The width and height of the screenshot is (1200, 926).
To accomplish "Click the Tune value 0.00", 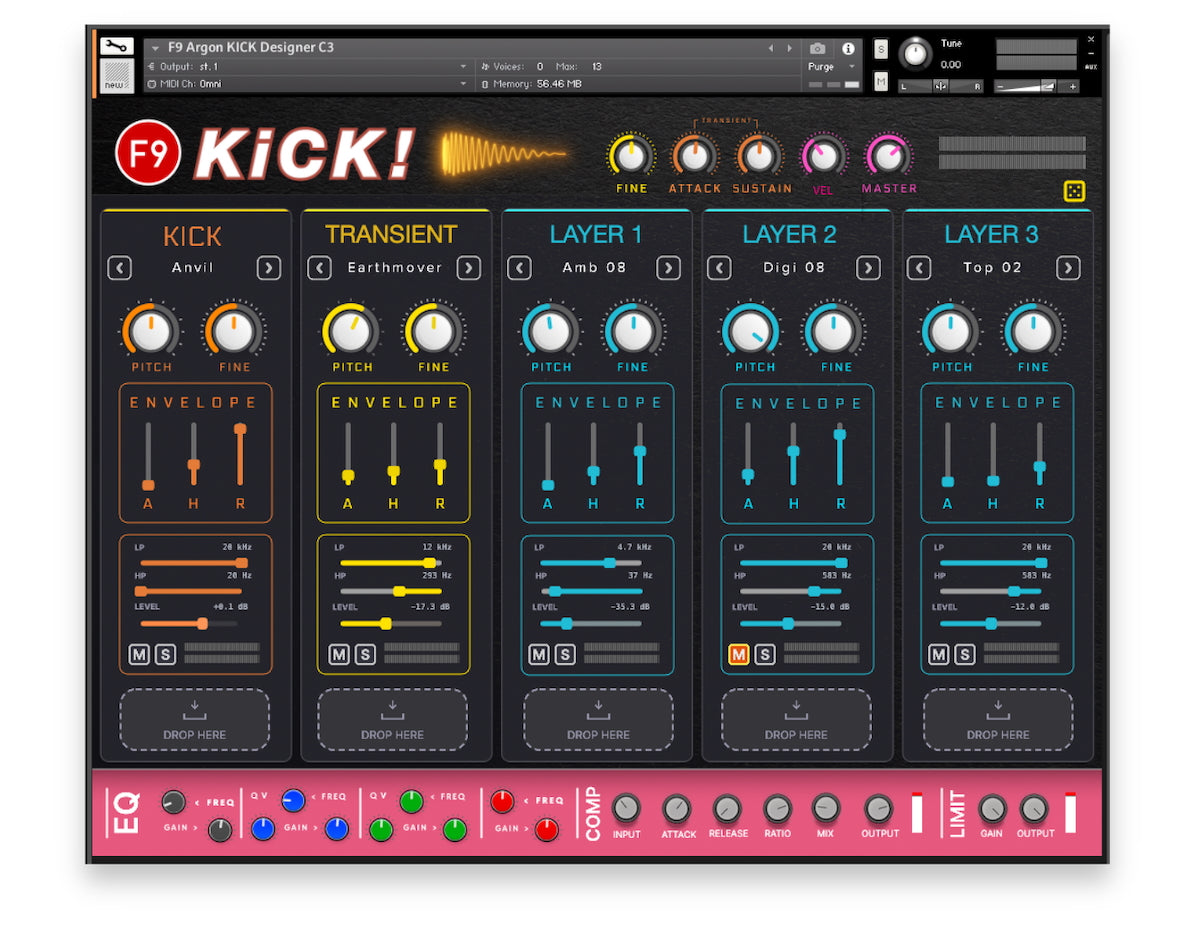I will (x=950, y=65).
